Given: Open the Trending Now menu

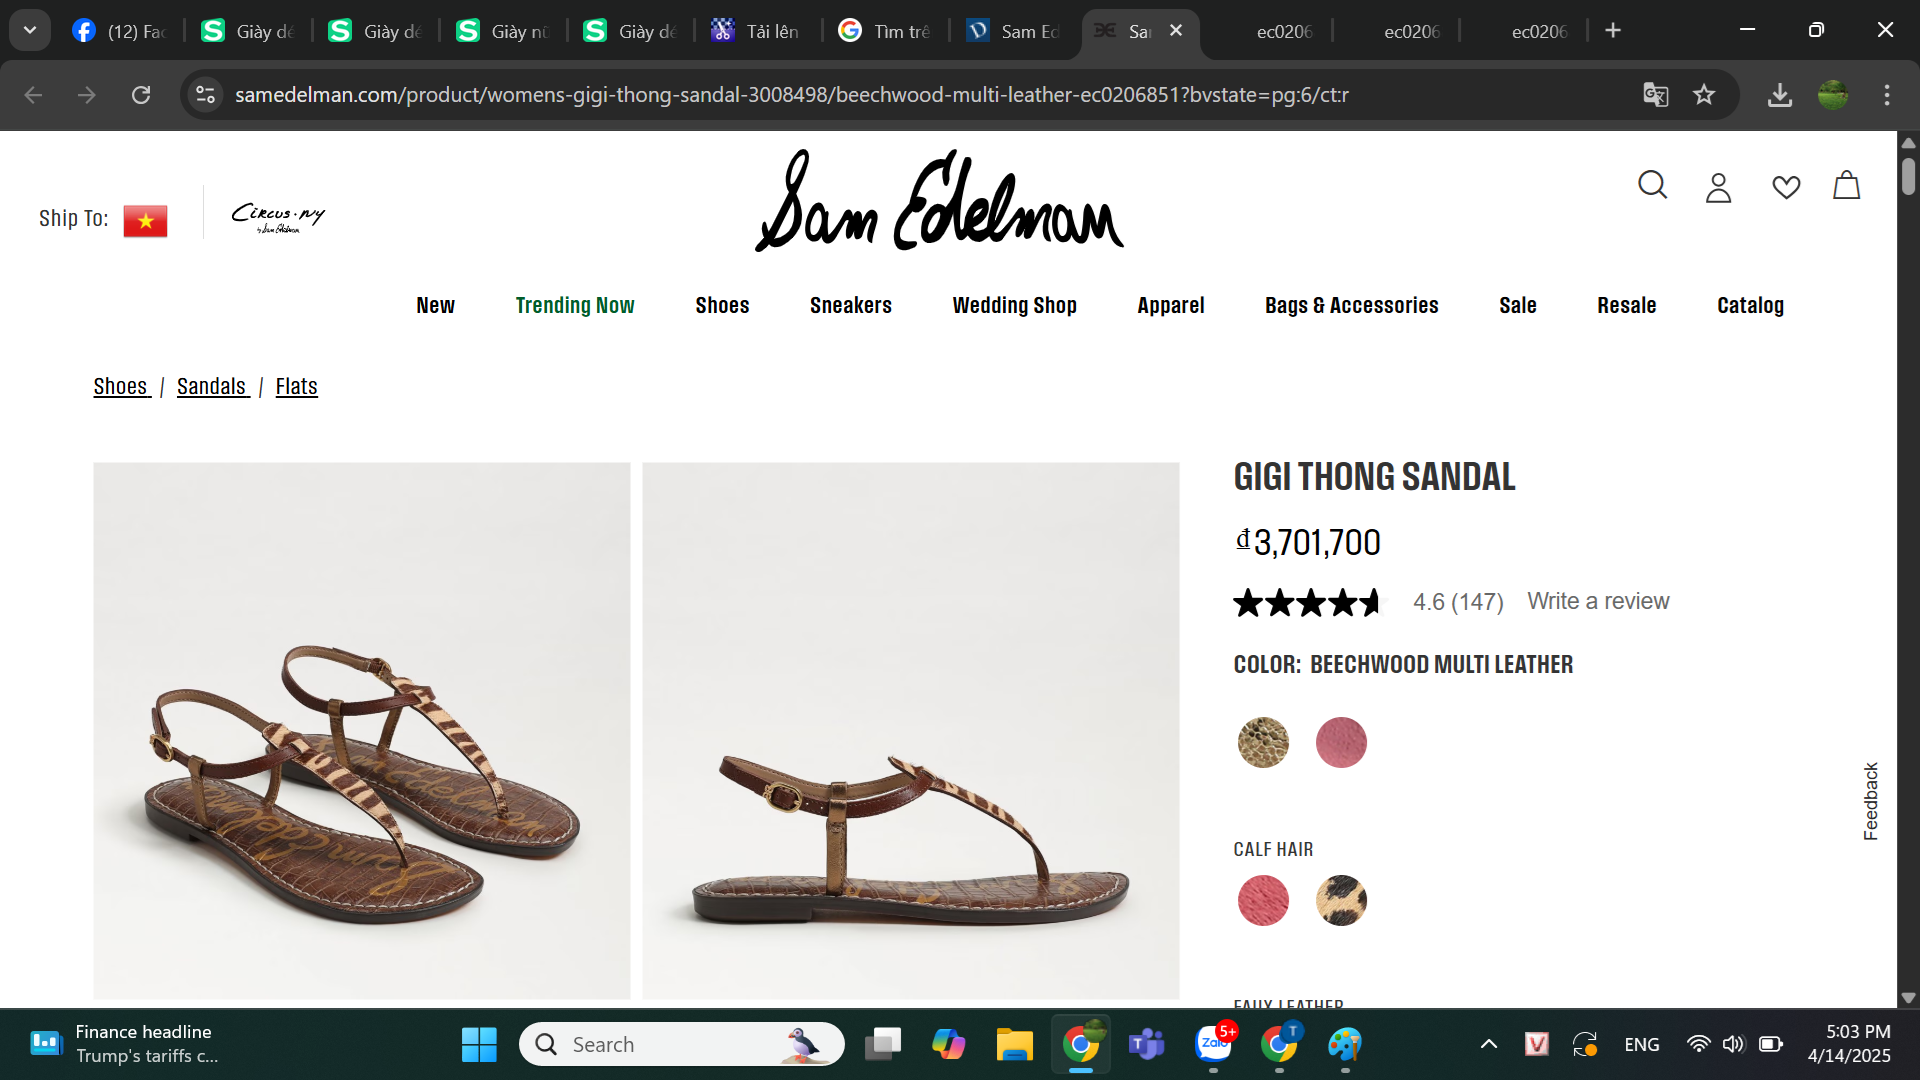Looking at the screenshot, I should (x=575, y=306).
